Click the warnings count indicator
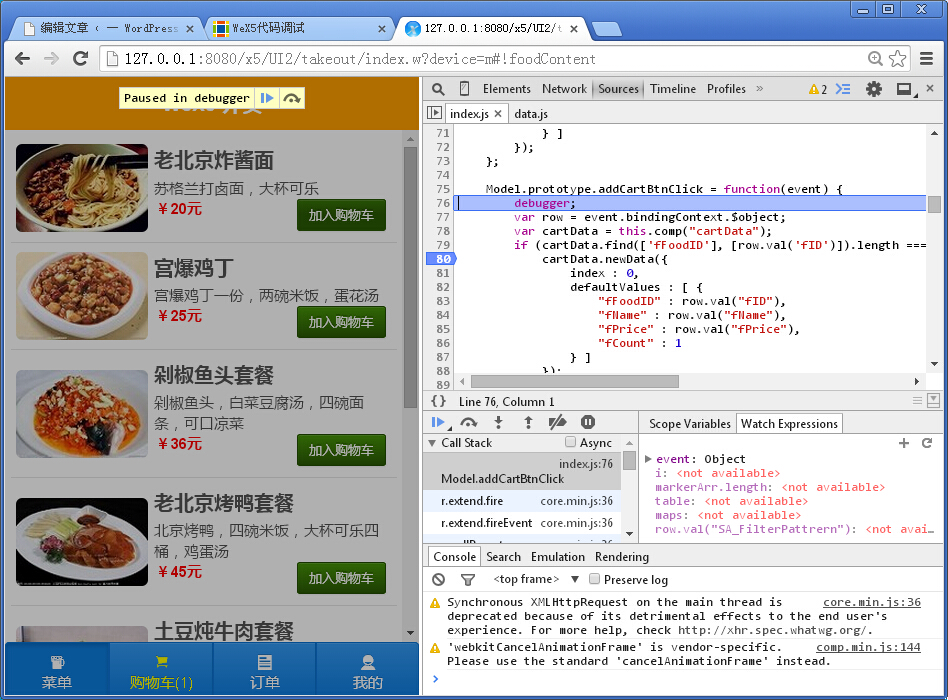 817,89
